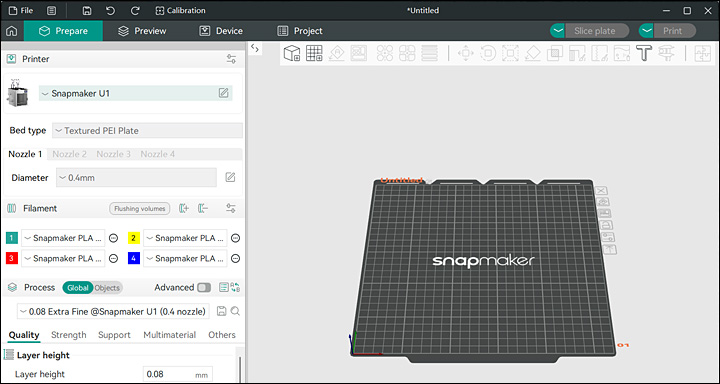Click the Auto orient toolbar icon
The width and height of the screenshot is (720, 384).
337,53
